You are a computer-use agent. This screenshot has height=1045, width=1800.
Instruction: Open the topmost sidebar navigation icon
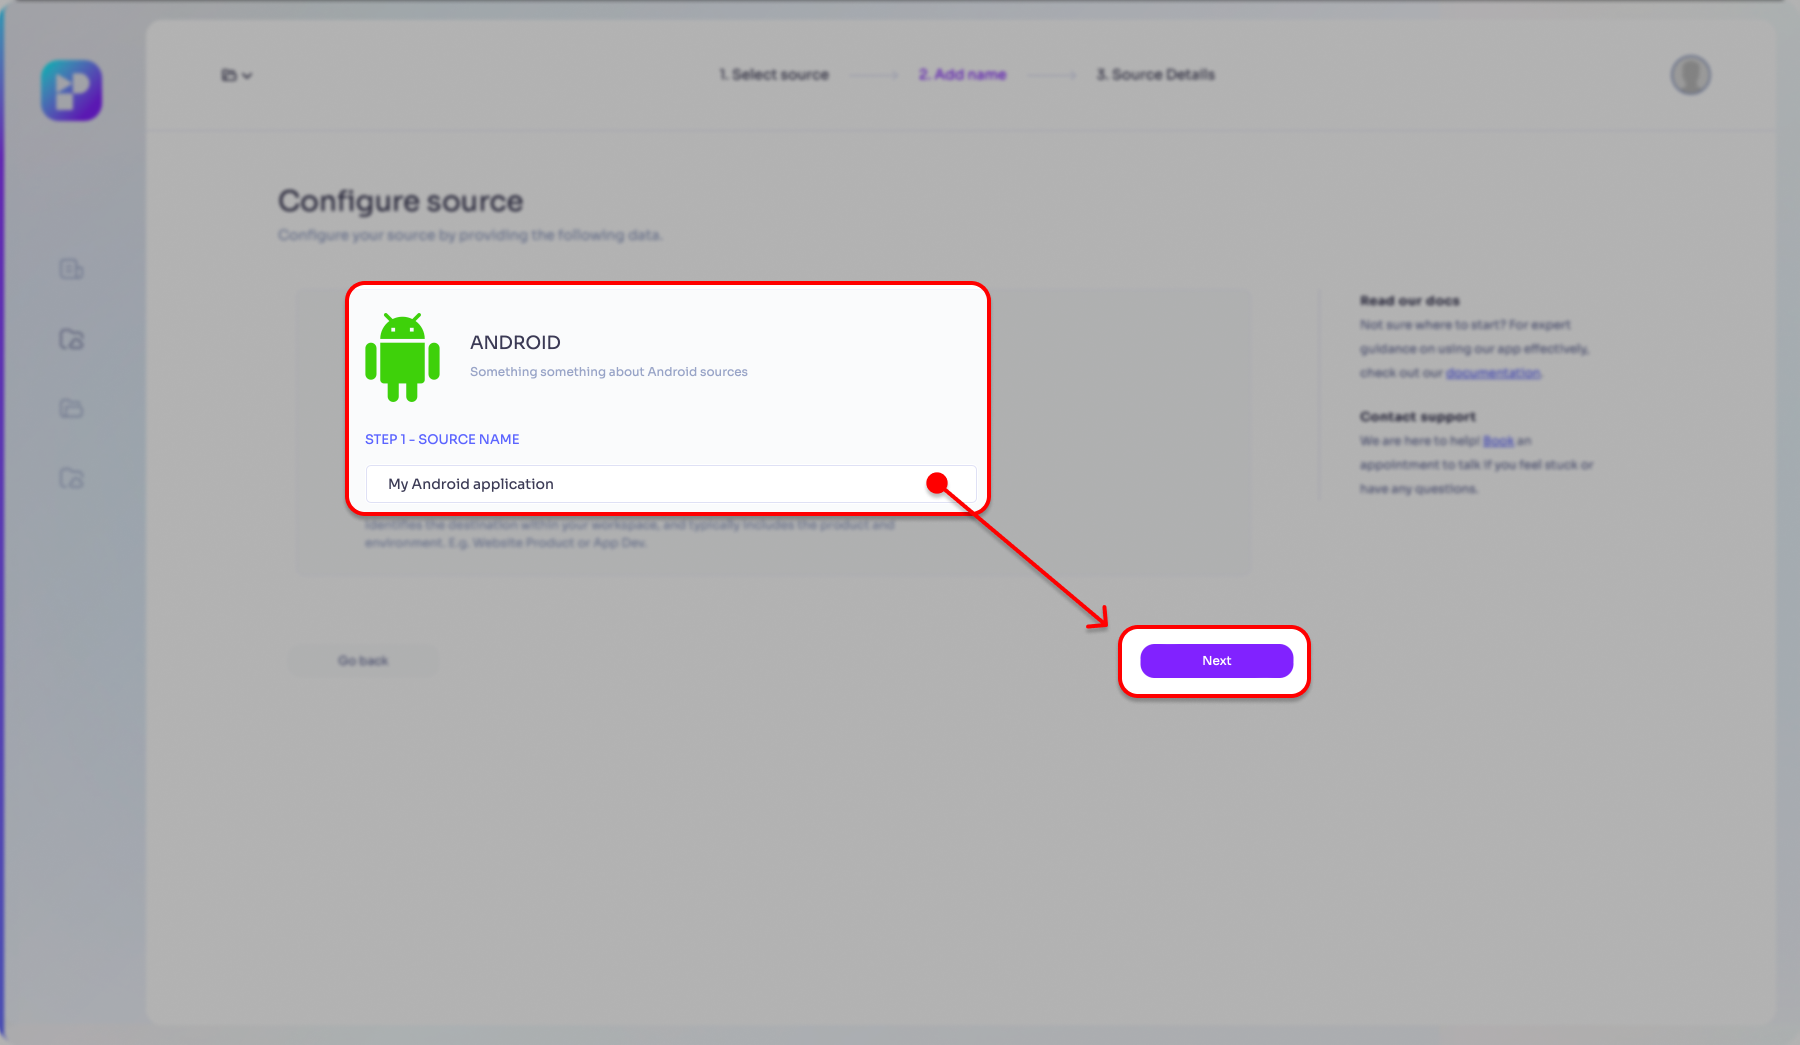pyautogui.click(x=71, y=269)
